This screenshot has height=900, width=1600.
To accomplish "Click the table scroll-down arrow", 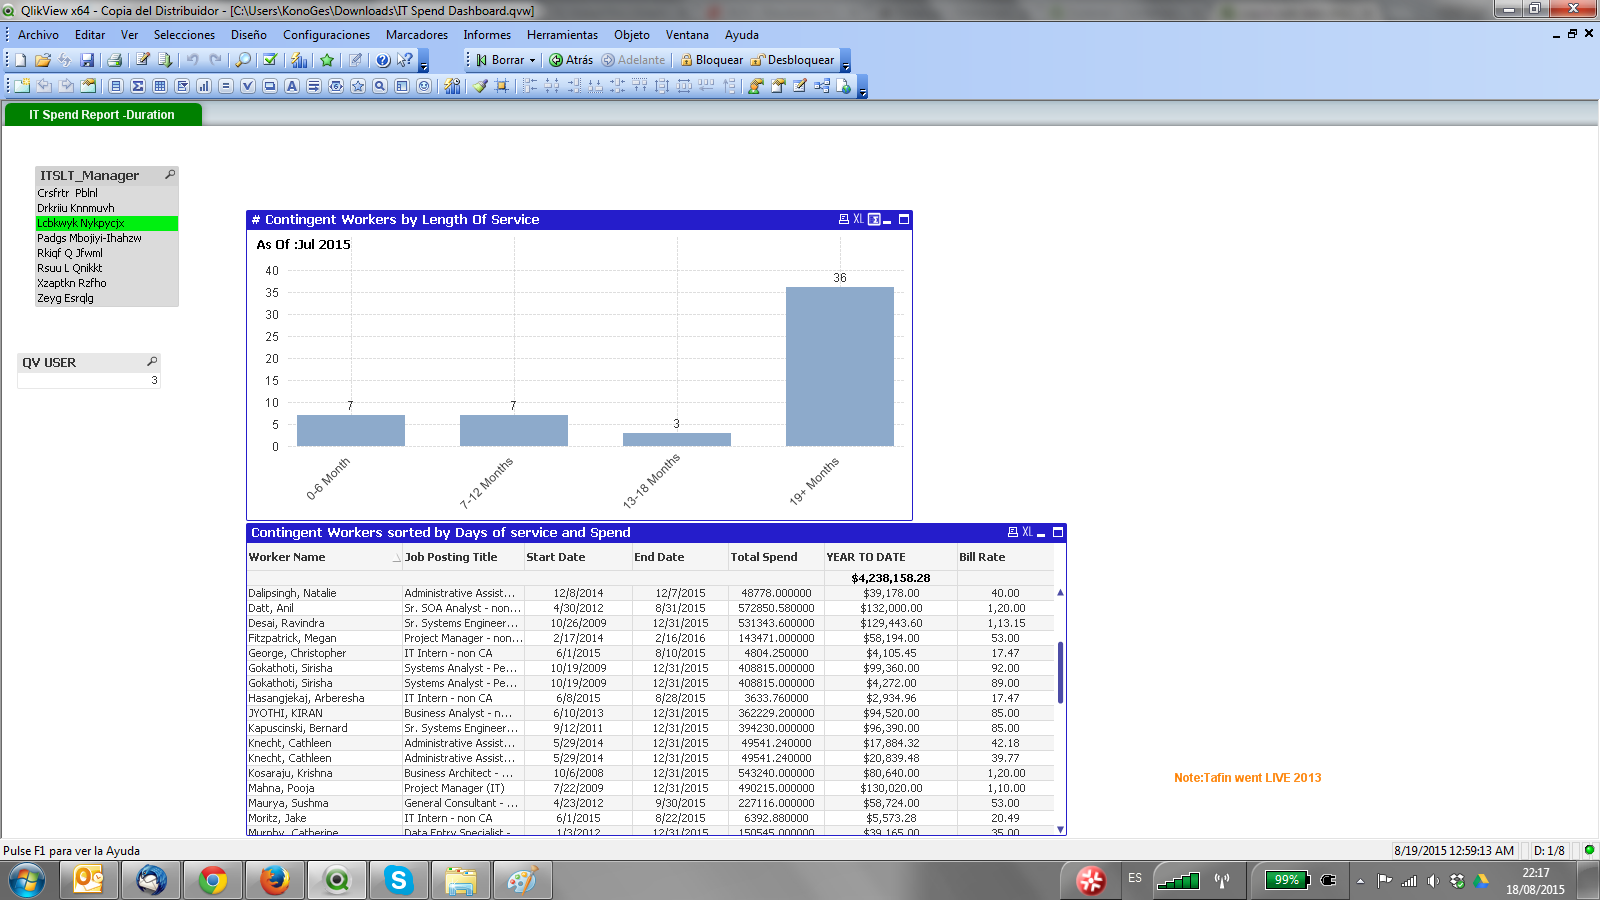I will click(x=1060, y=829).
